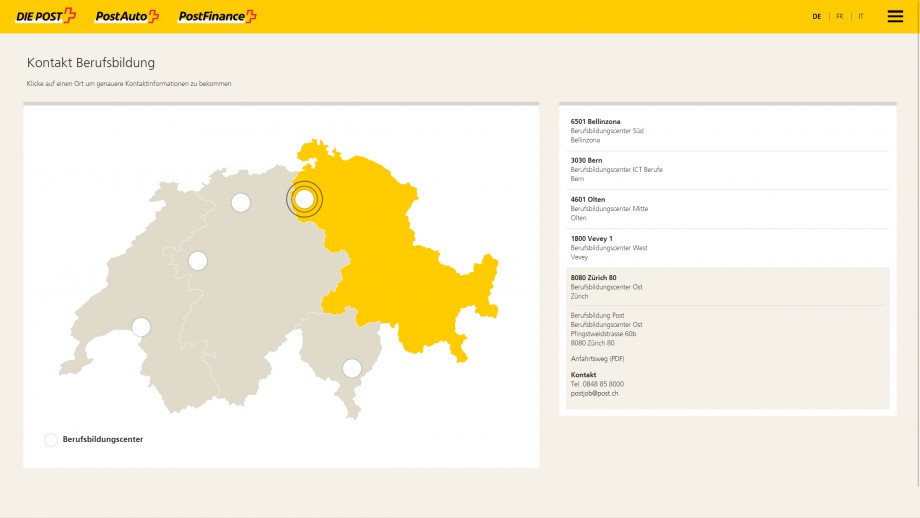The height and width of the screenshot is (518, 920).
Task: Switch site language to FR
Action: pyautogui.click(x=840, y=17)
